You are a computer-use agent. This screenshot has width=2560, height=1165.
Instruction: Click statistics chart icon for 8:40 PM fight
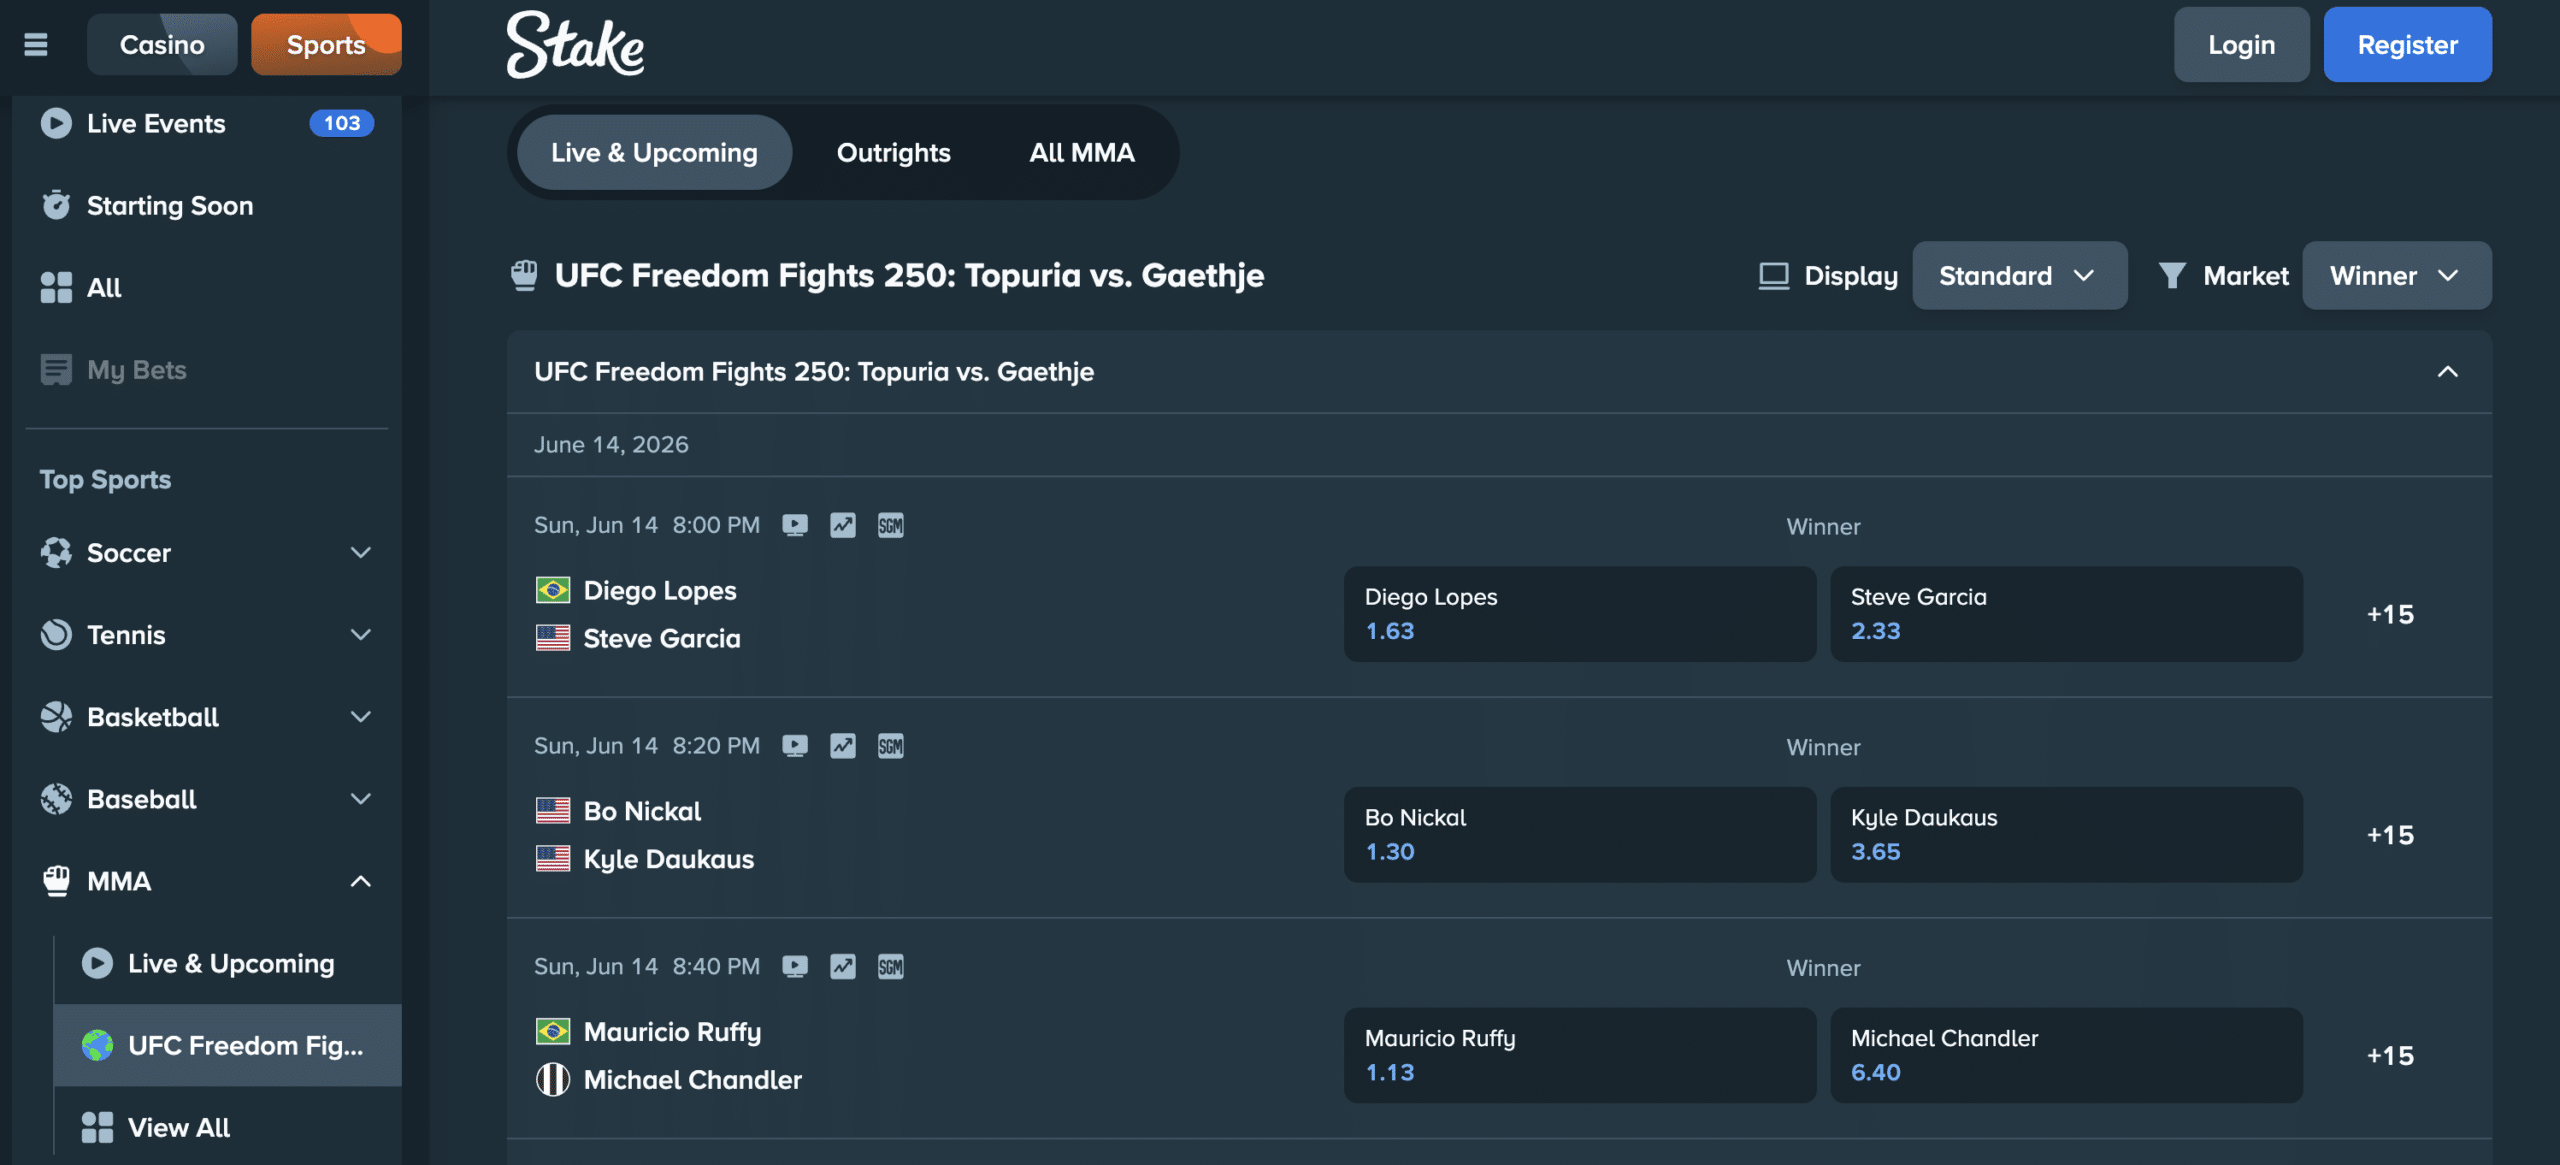pyautogui.click(x=843, y=967)
